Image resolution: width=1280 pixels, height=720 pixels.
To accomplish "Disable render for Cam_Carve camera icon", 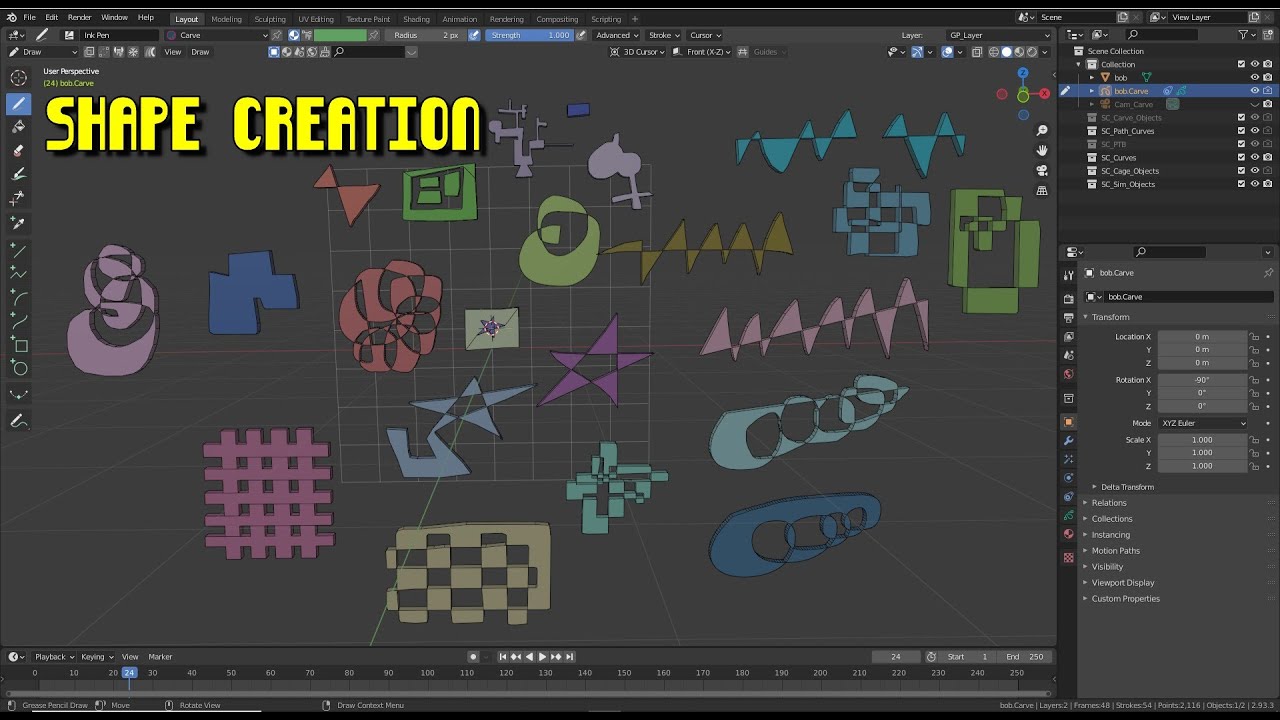I will click(1267, 104).
